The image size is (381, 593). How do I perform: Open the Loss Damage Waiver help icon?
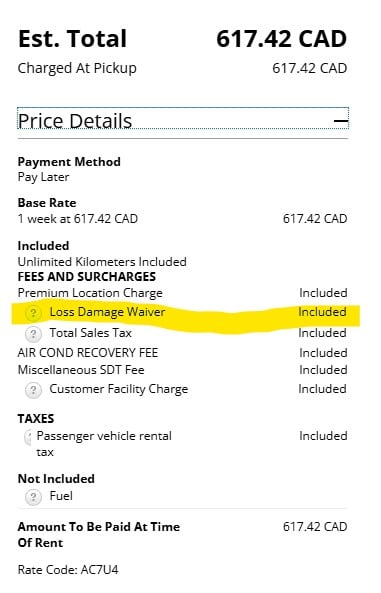33,313
